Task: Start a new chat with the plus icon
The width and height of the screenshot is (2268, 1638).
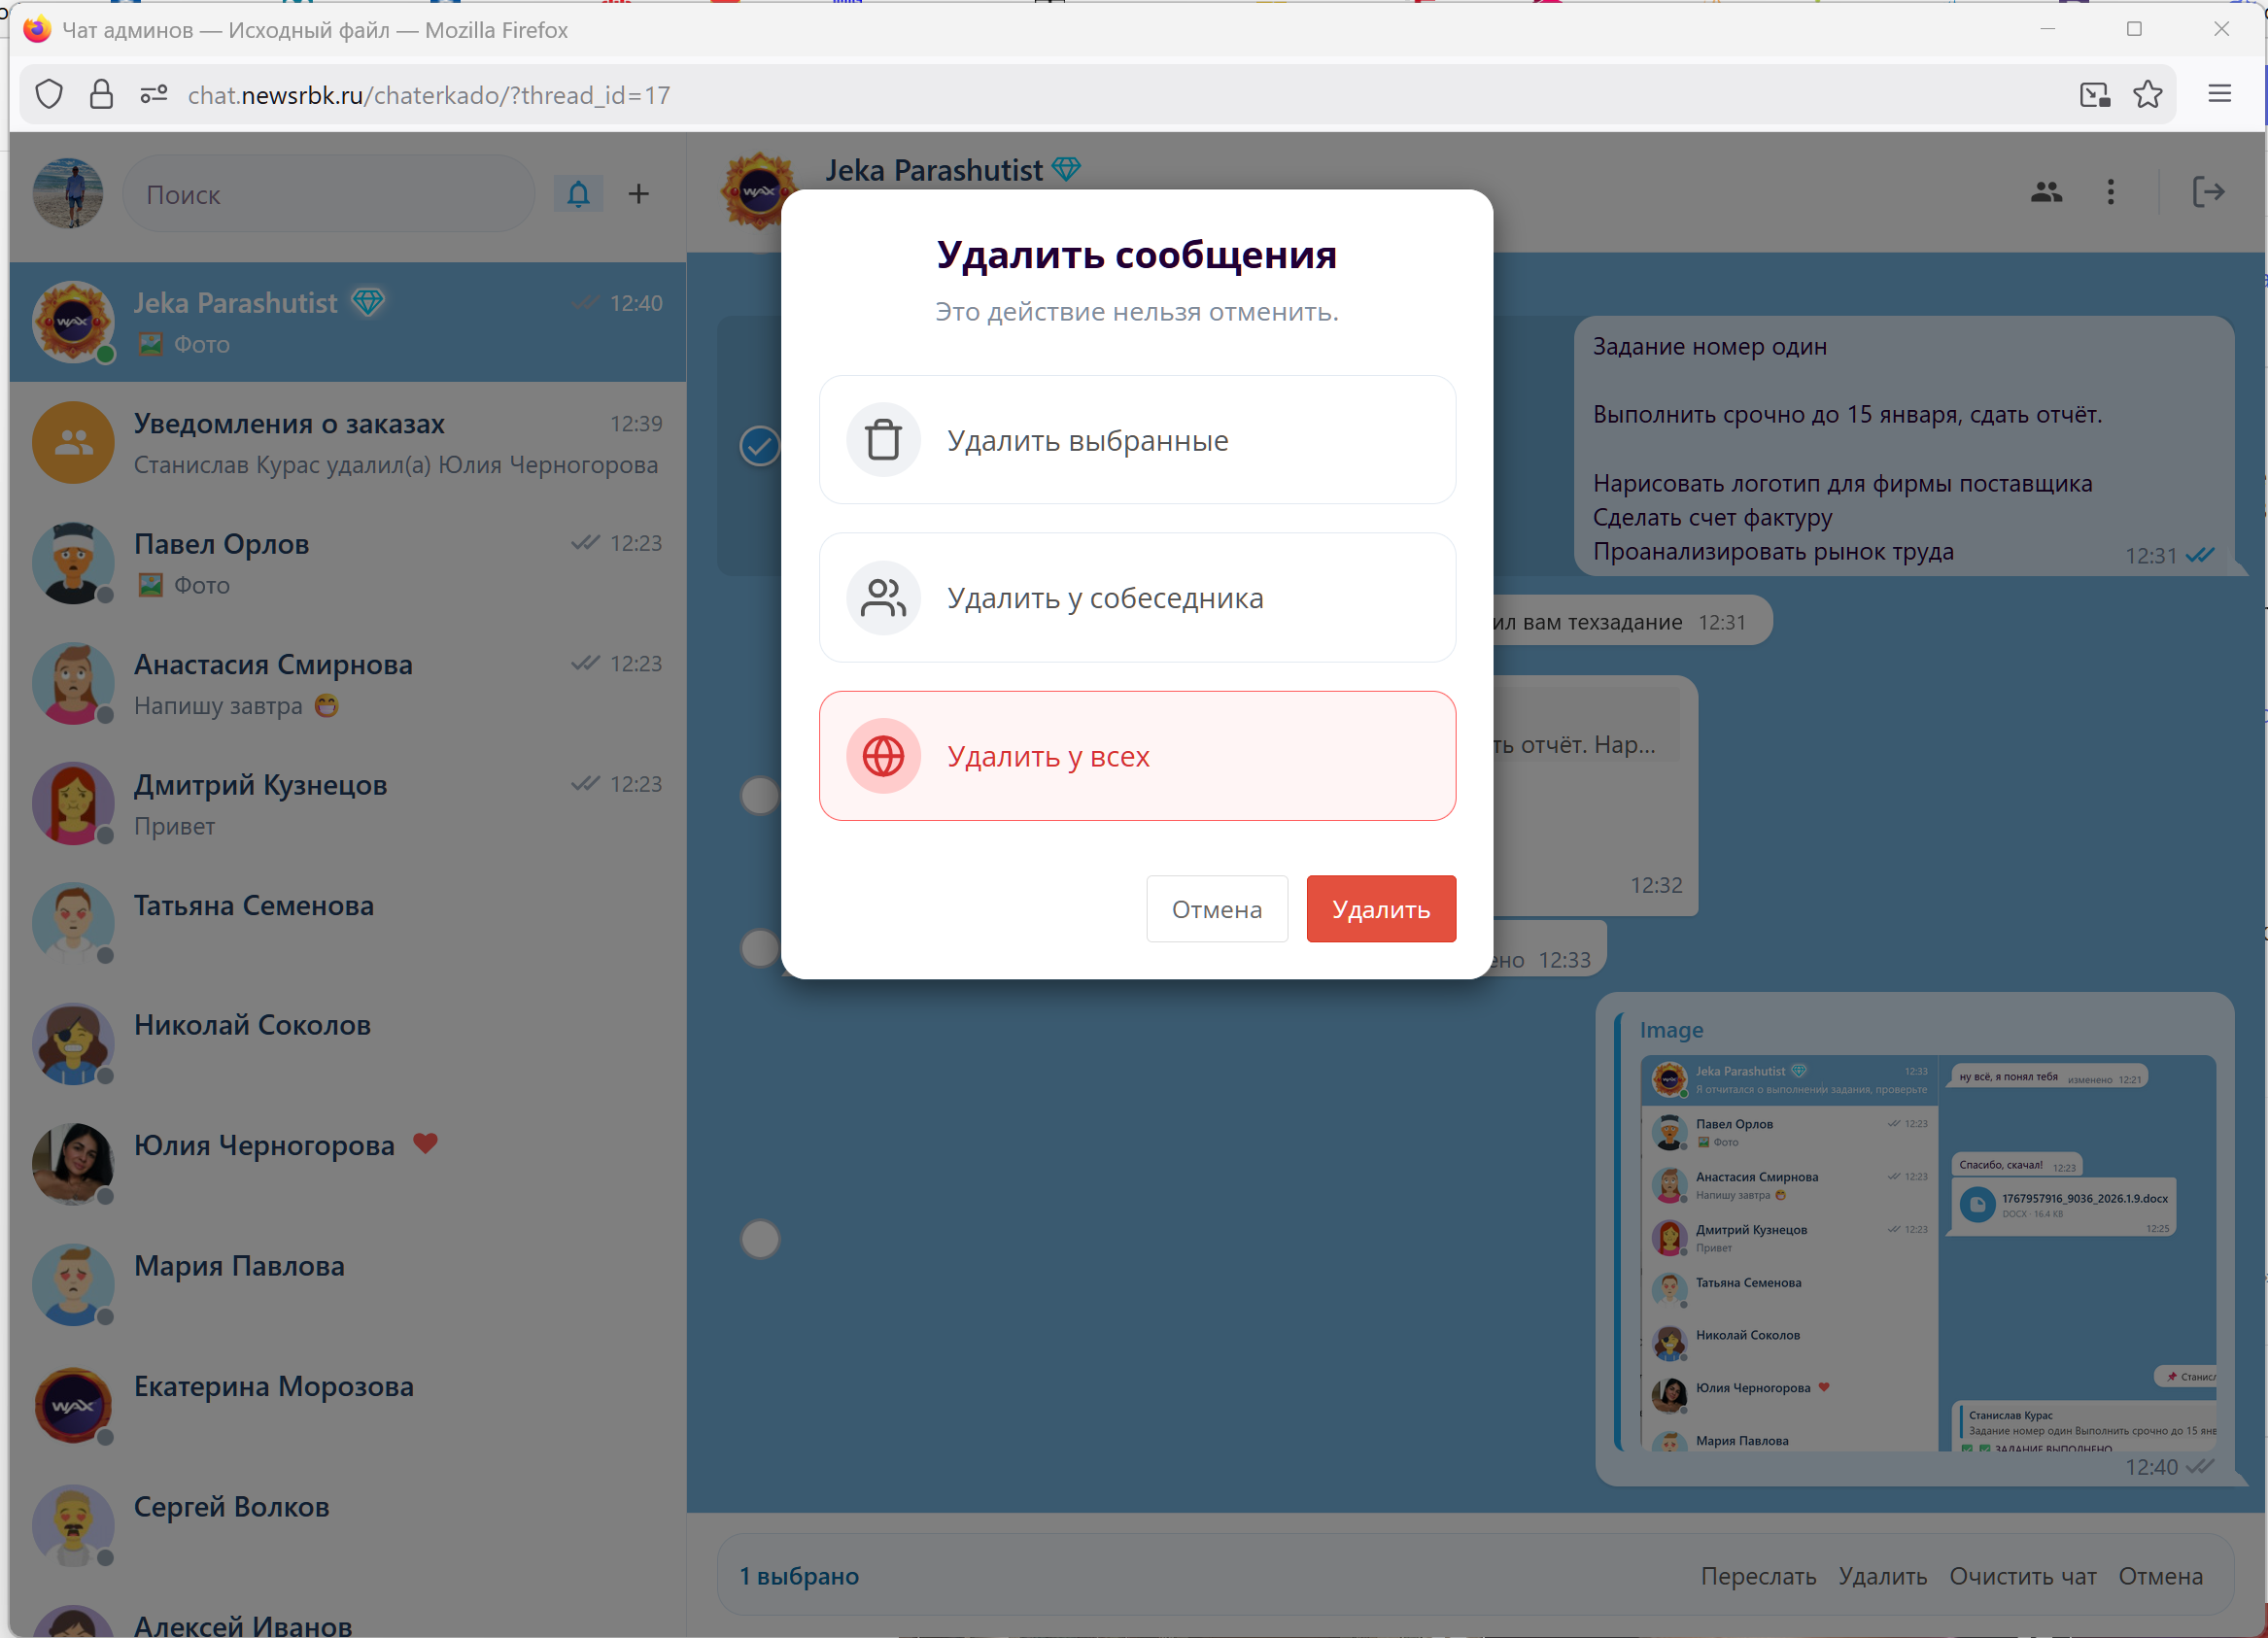Action: point(639,193)
